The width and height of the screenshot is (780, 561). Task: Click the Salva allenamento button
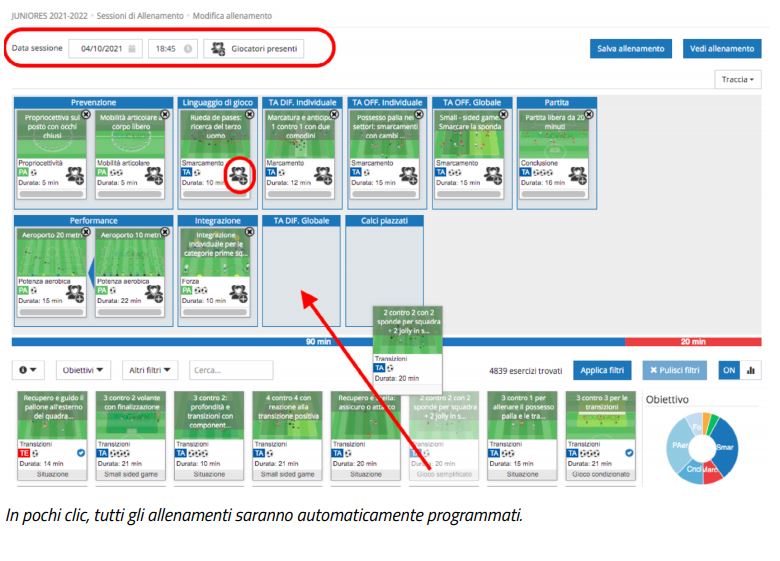point(630,48)
